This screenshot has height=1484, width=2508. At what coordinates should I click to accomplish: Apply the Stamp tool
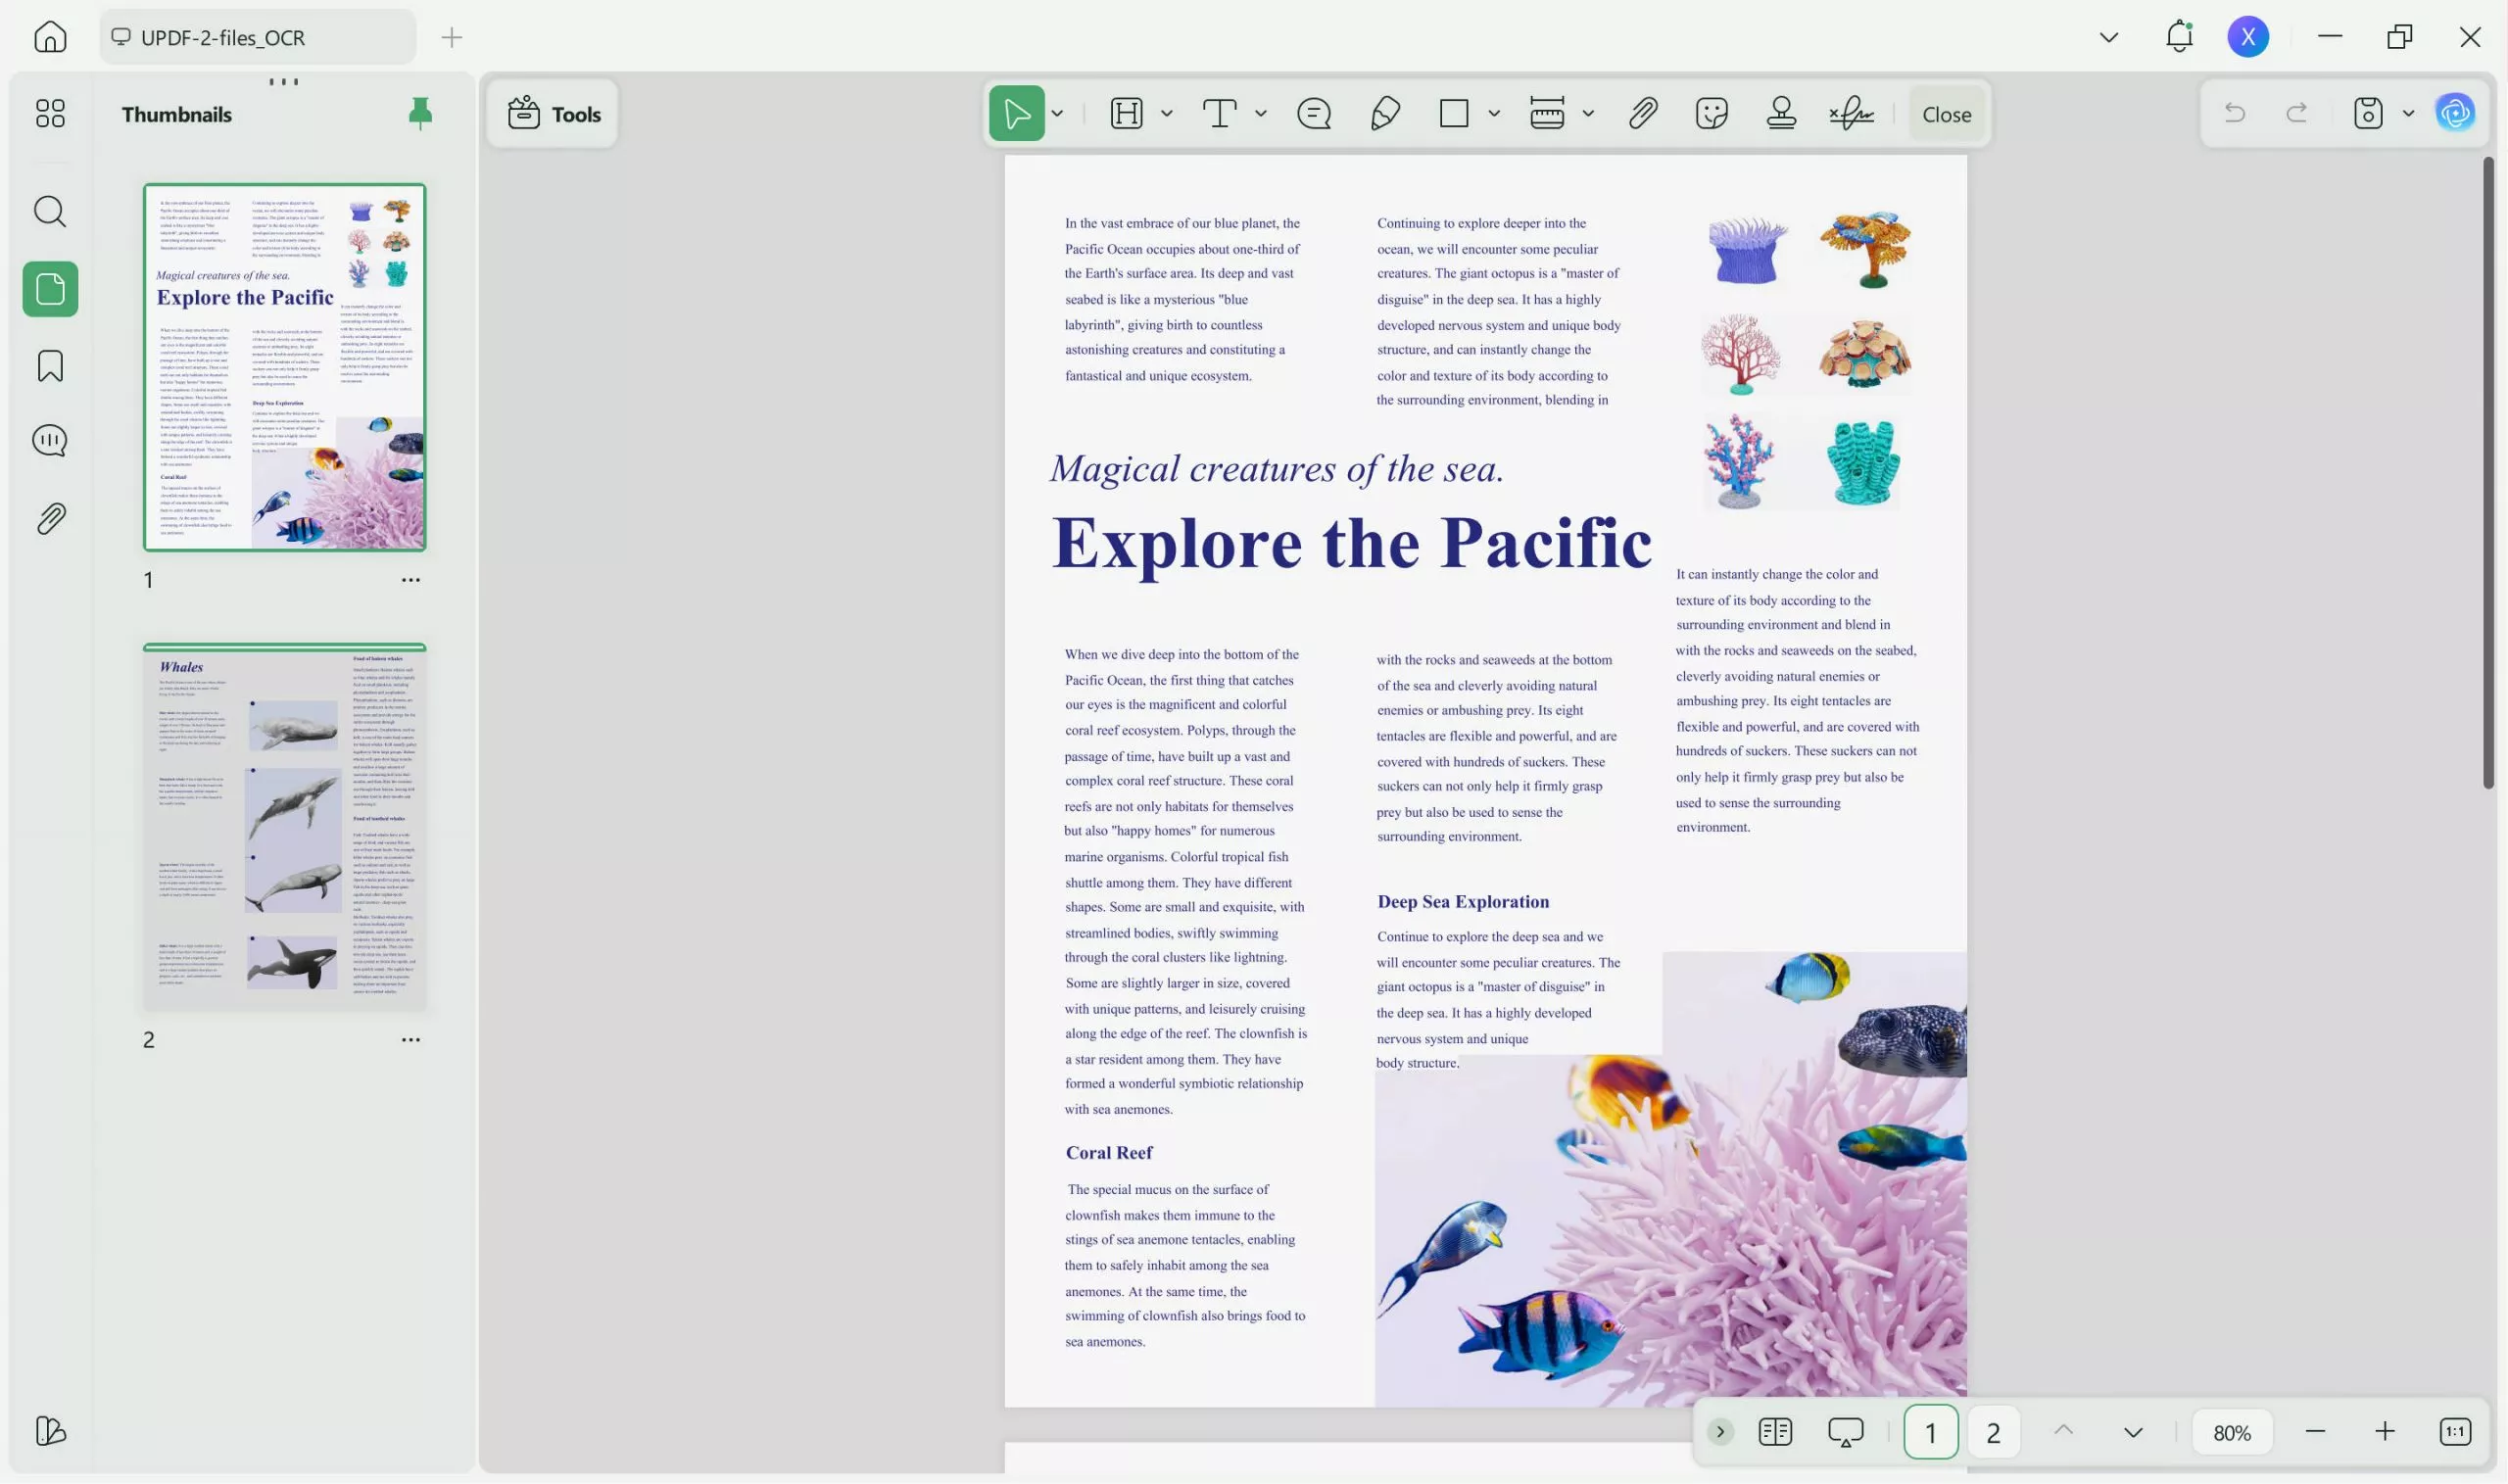[1781, 113]
